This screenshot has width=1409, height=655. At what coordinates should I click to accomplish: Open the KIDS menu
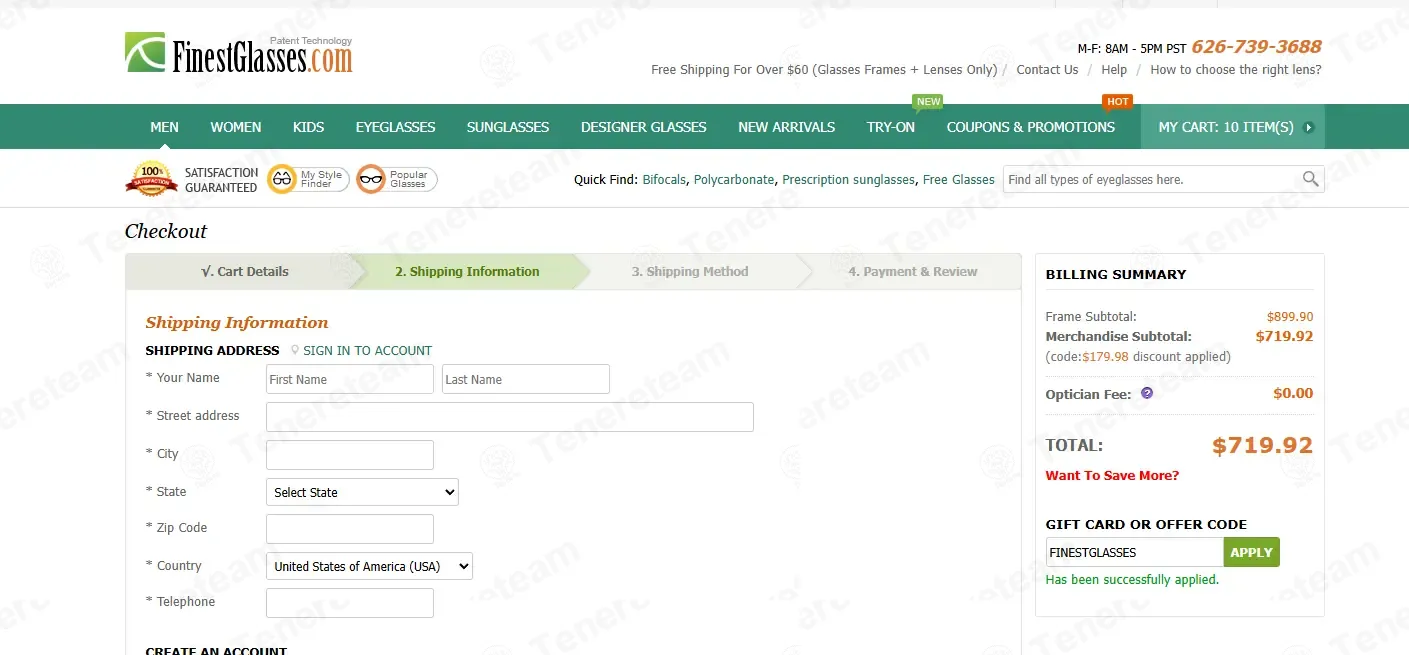click(309, 127)
